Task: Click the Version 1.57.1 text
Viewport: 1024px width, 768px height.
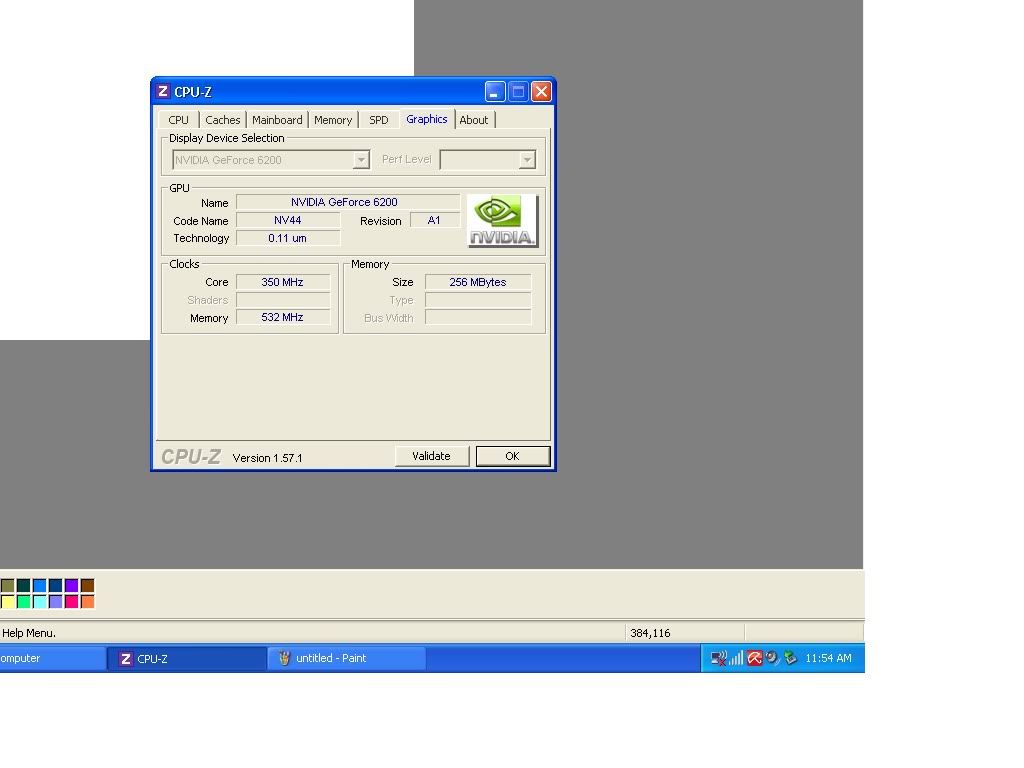Action: point(268,458)
